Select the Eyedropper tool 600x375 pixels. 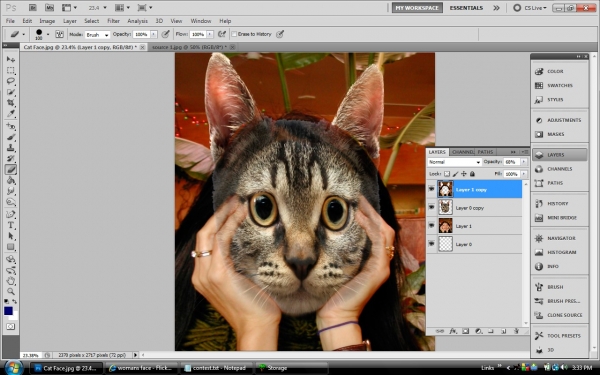(10, 114)
